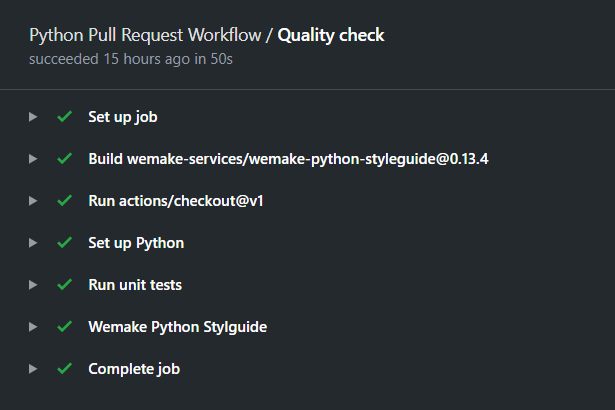Expand the Set up job step arrow

[x=33, y=117]
